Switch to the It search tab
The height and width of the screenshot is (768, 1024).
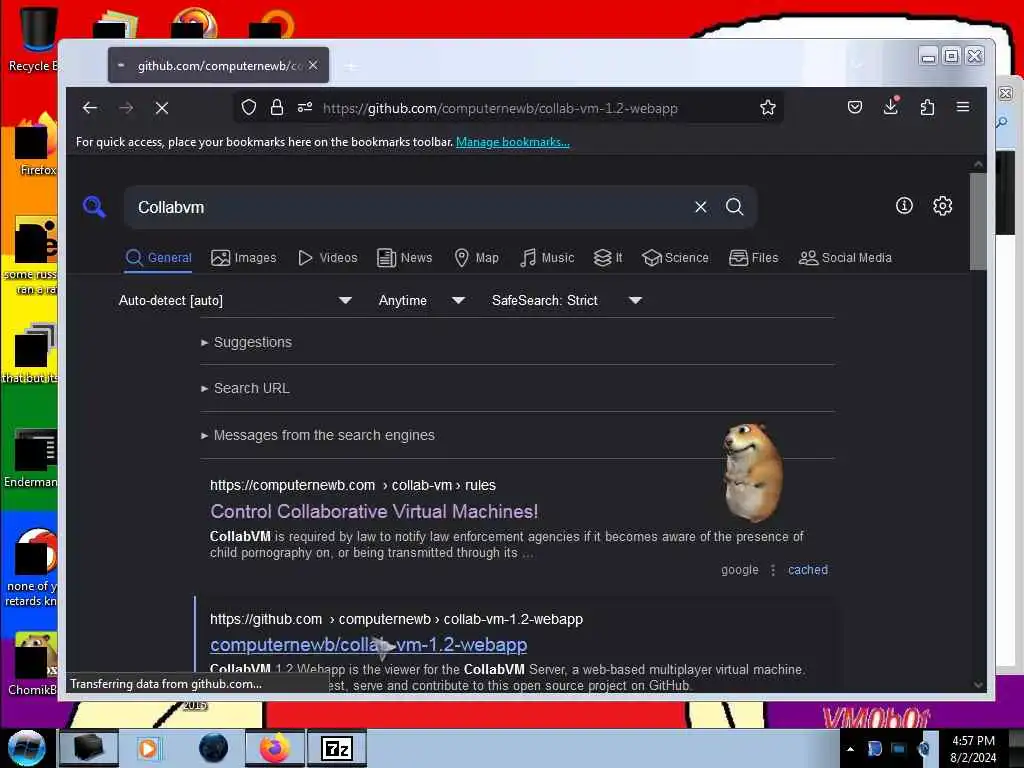click(x=608, y=258)
